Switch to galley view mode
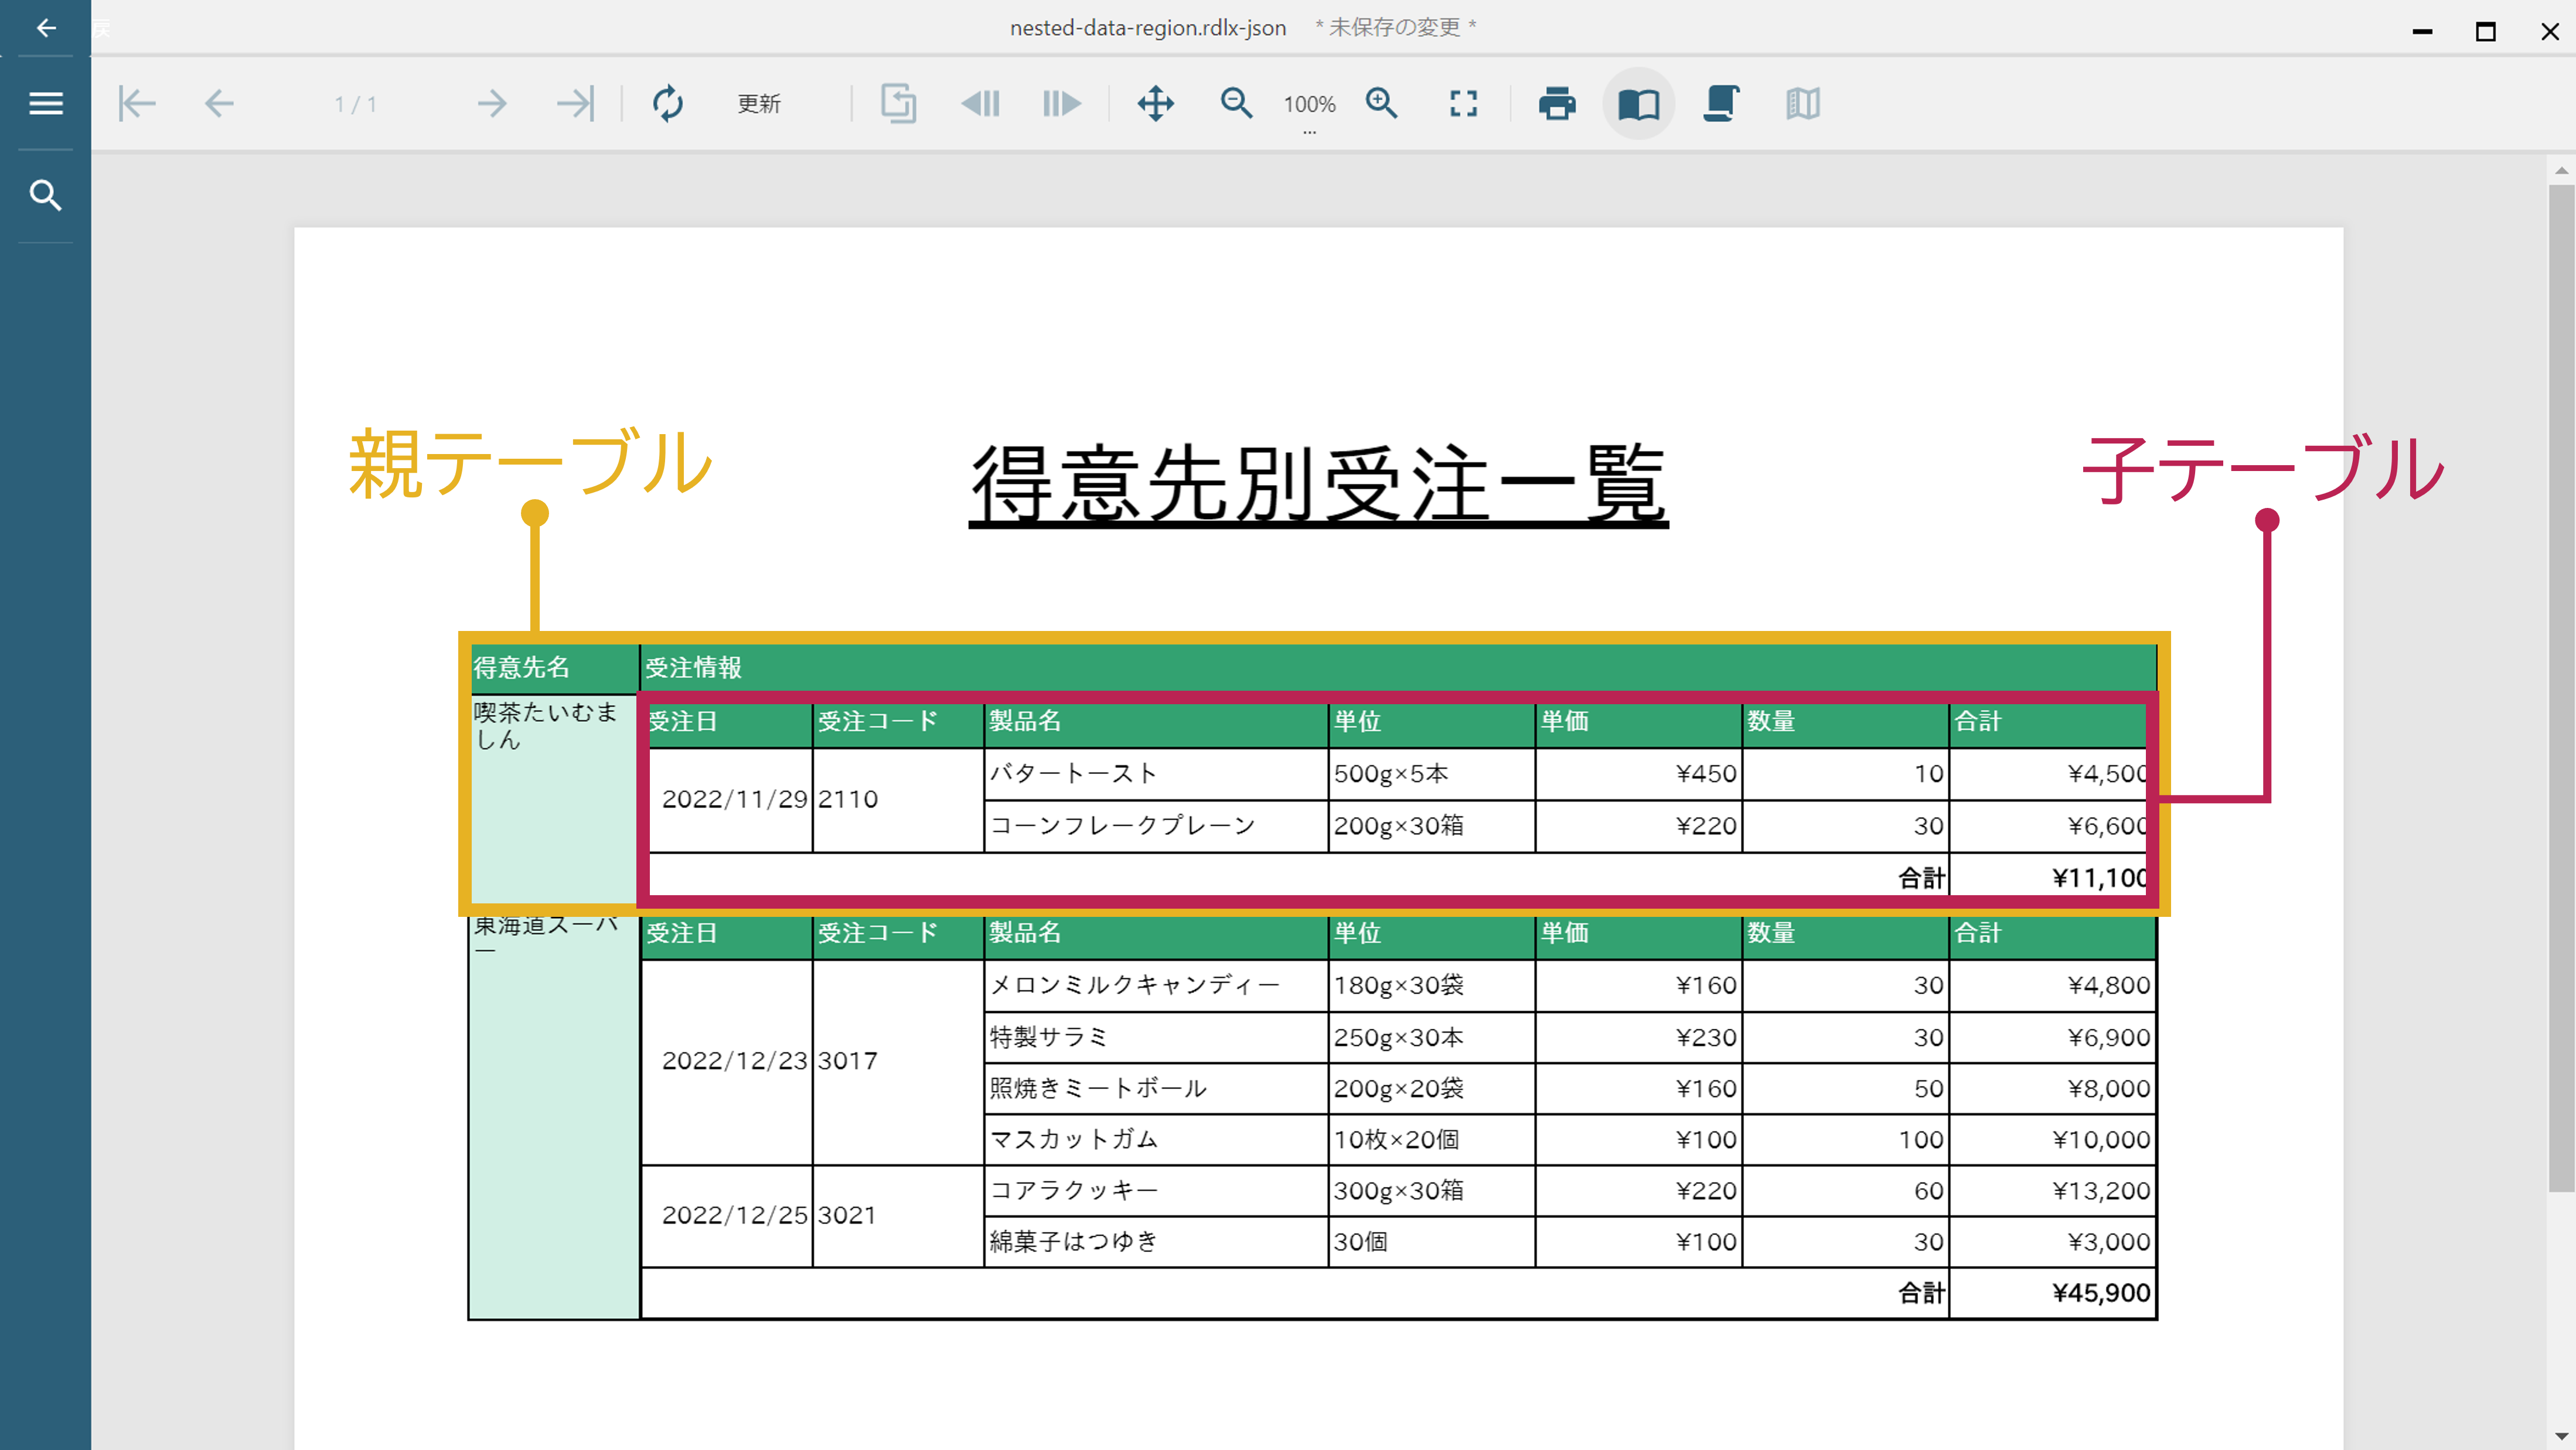Viewport: 2576px width, 1450px height. click(x=1803, y=104)
